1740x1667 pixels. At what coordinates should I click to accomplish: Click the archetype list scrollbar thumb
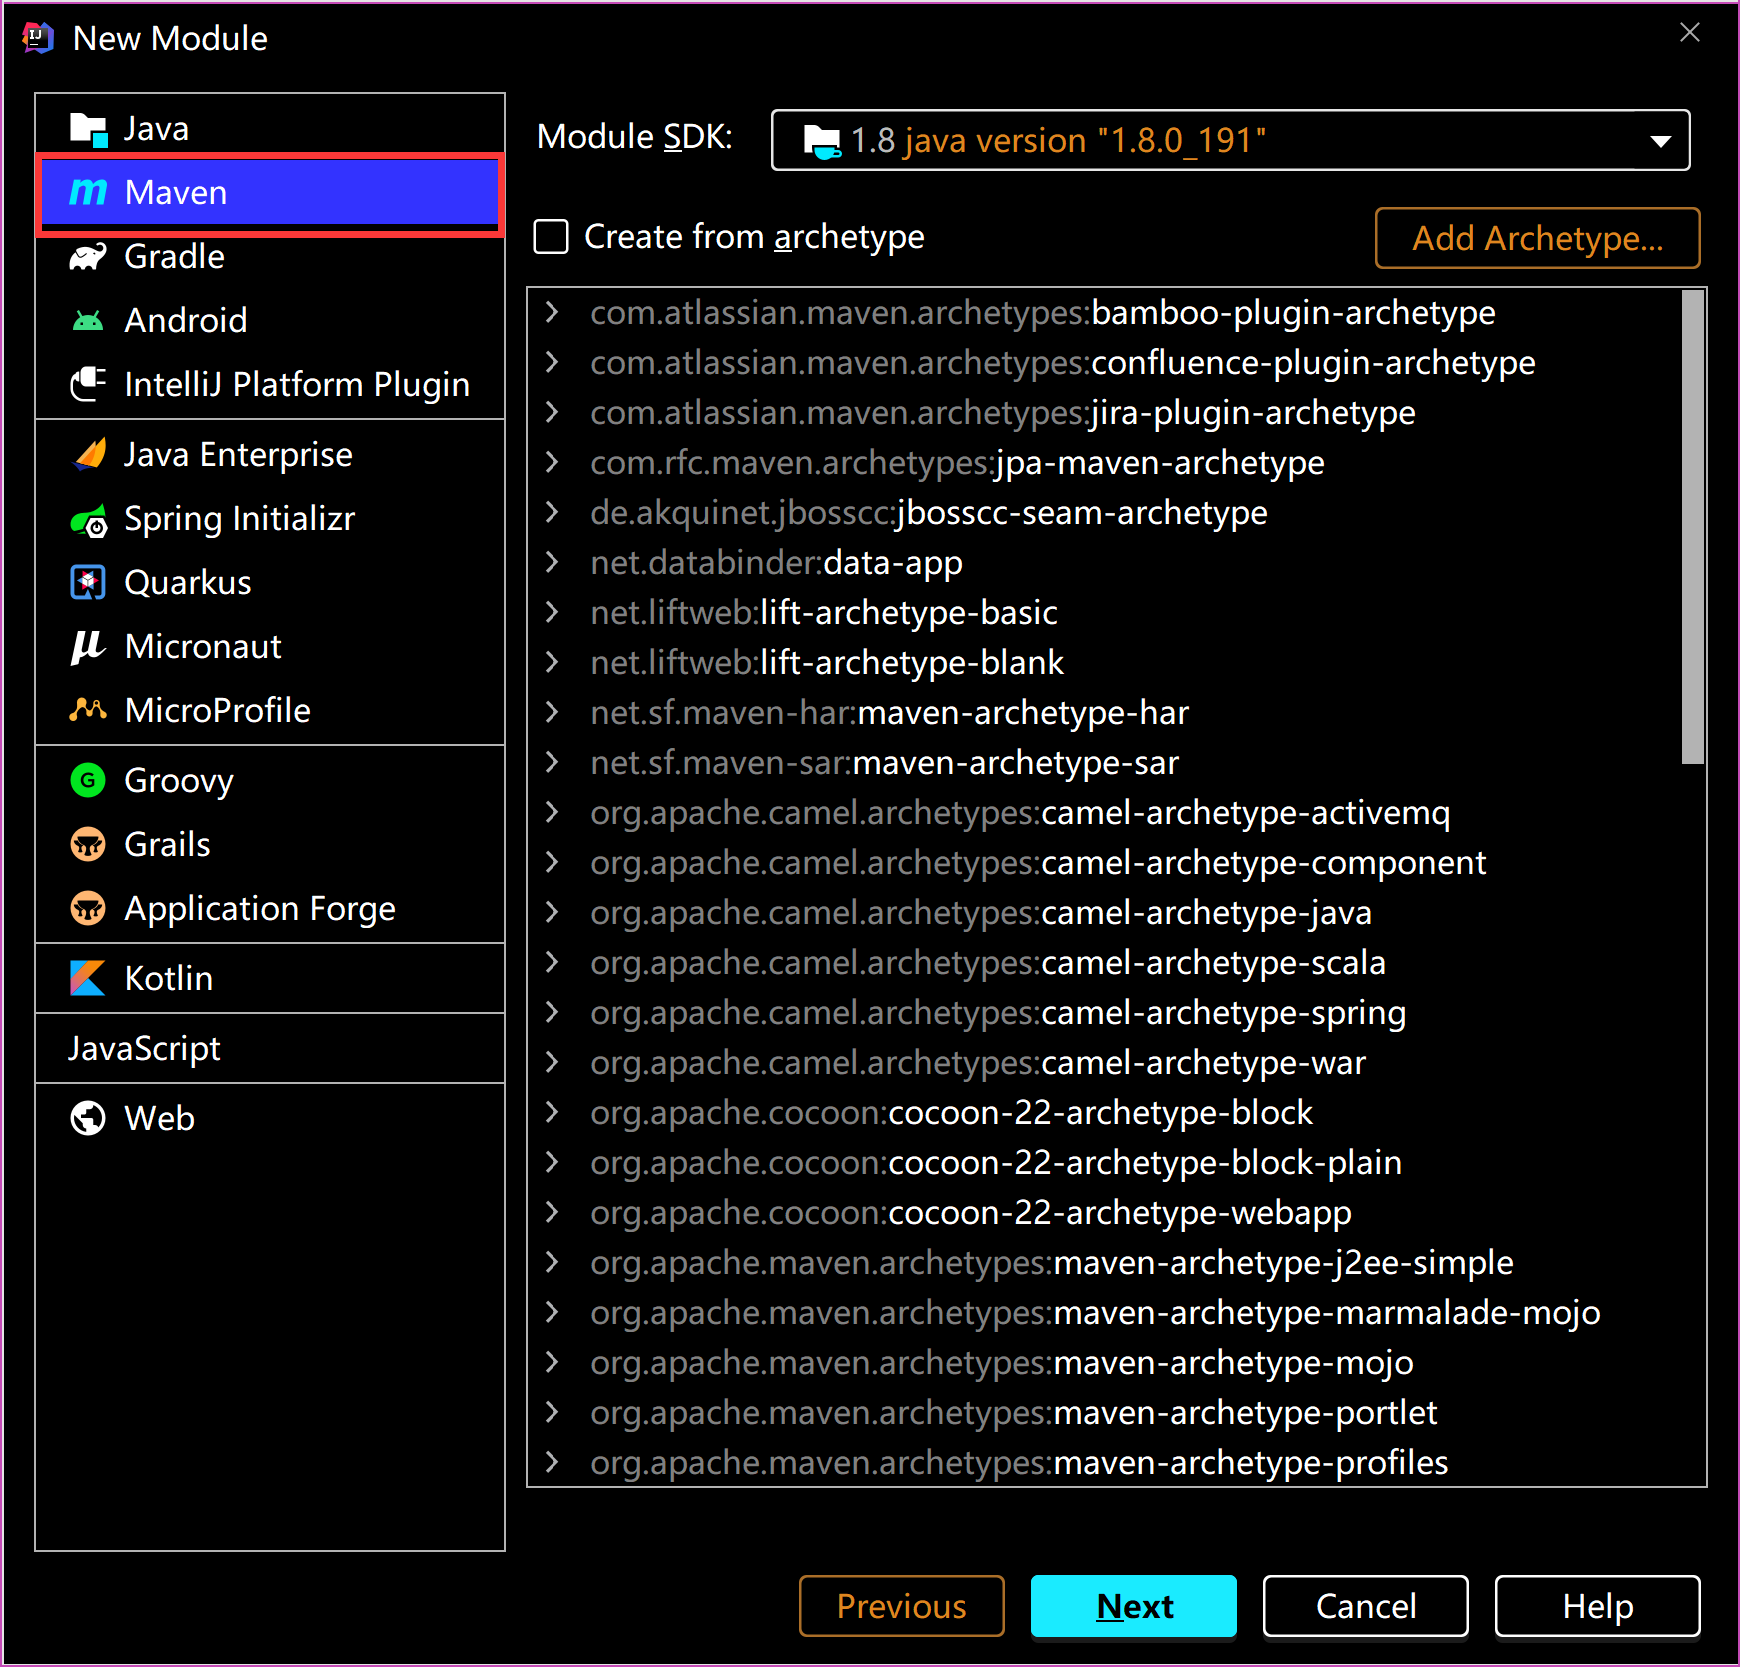pos(1693,527)
